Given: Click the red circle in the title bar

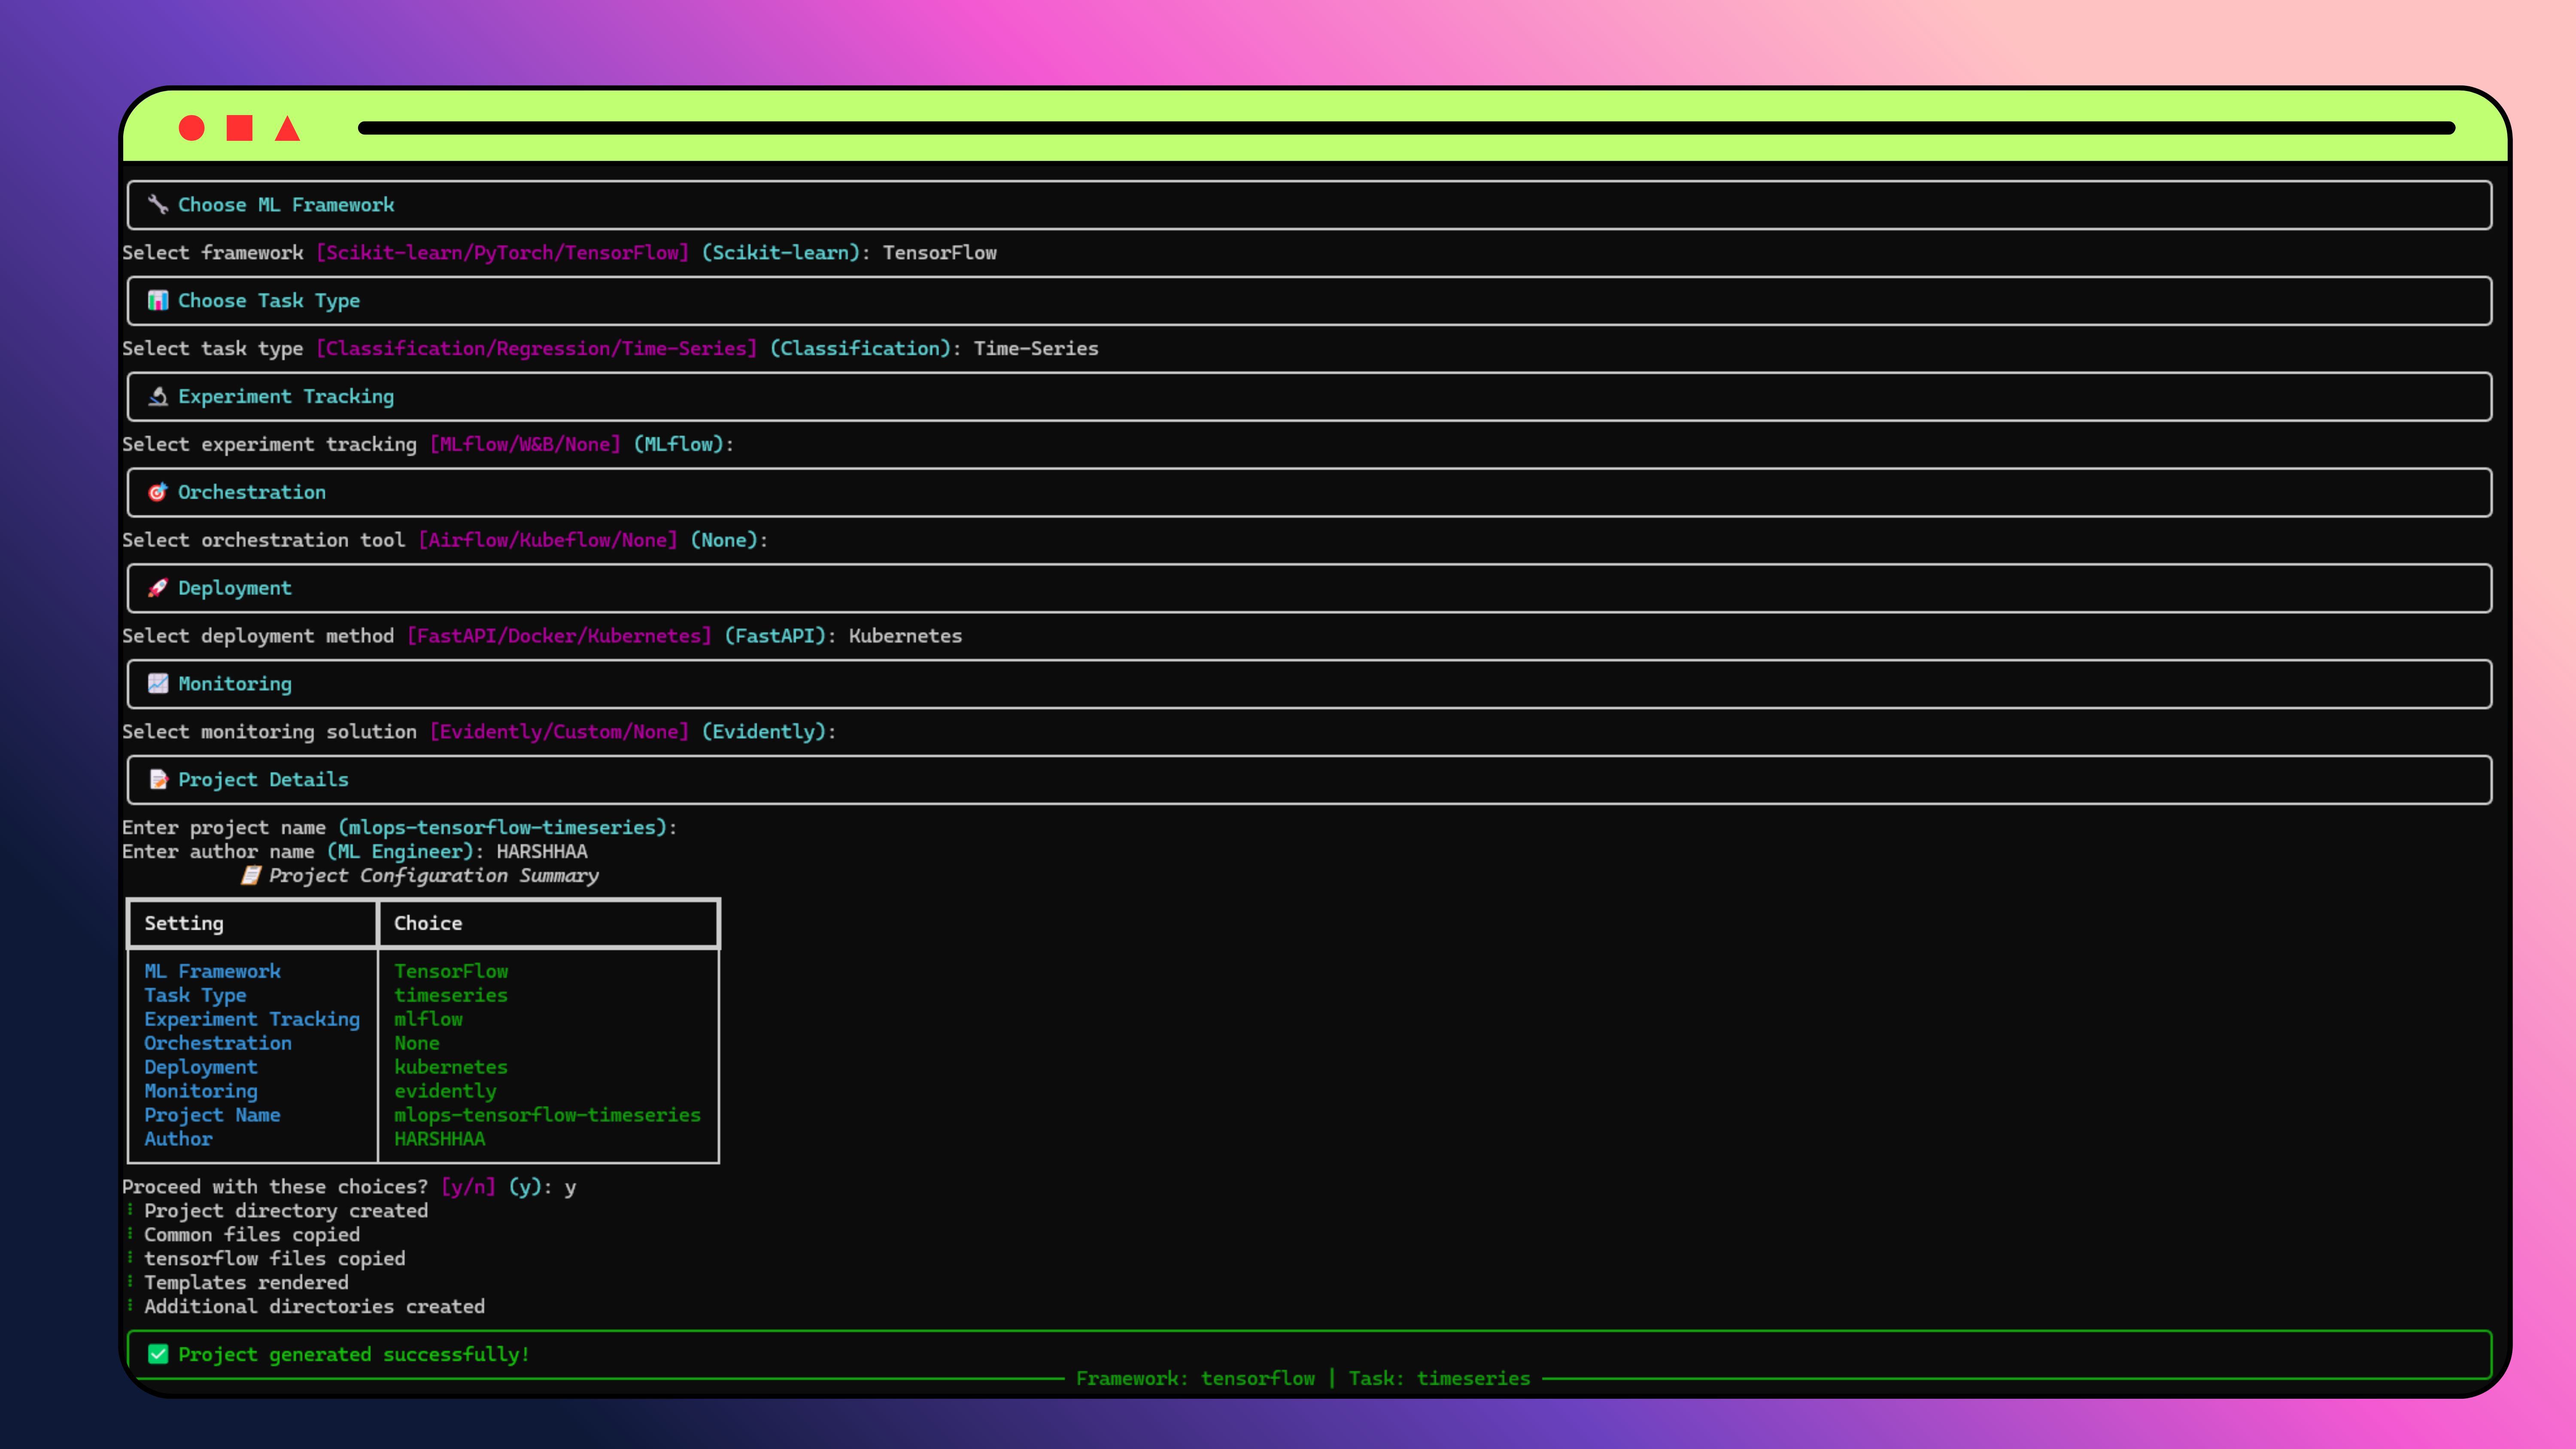Looking at the screenshot, I should coord(191,128).
